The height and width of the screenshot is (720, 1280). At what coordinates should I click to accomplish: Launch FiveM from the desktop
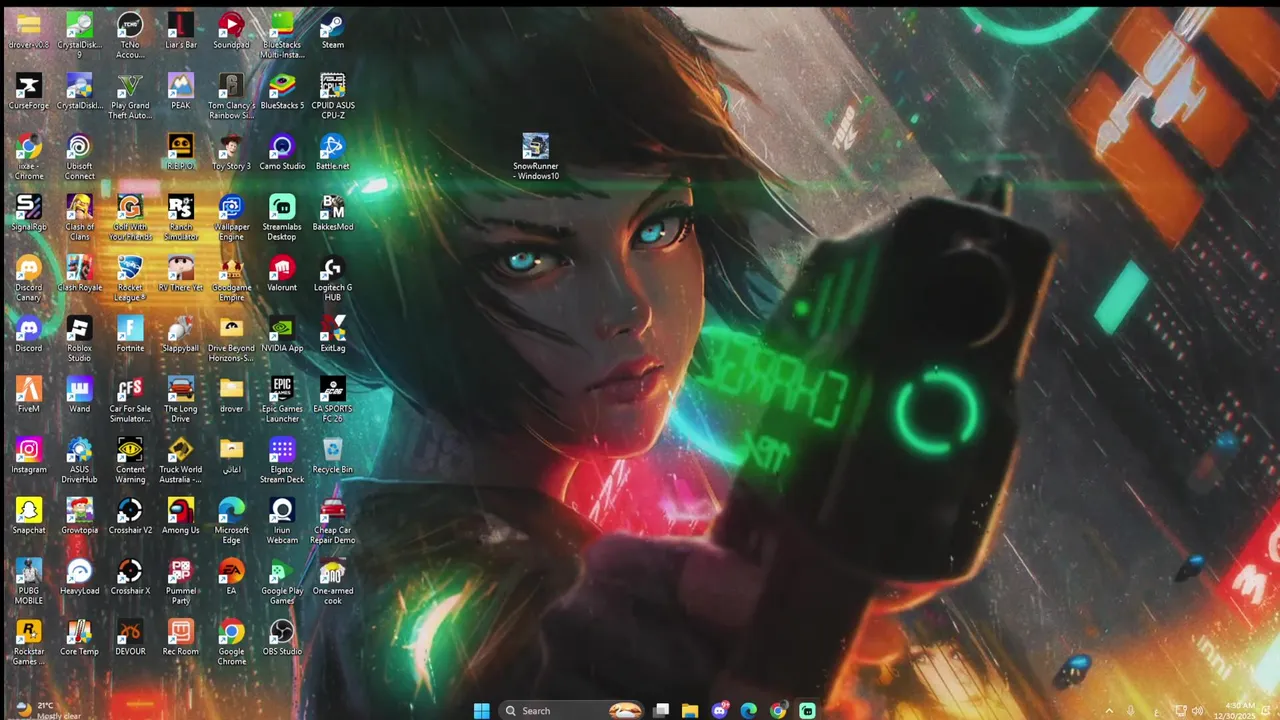tap(29, 396)
